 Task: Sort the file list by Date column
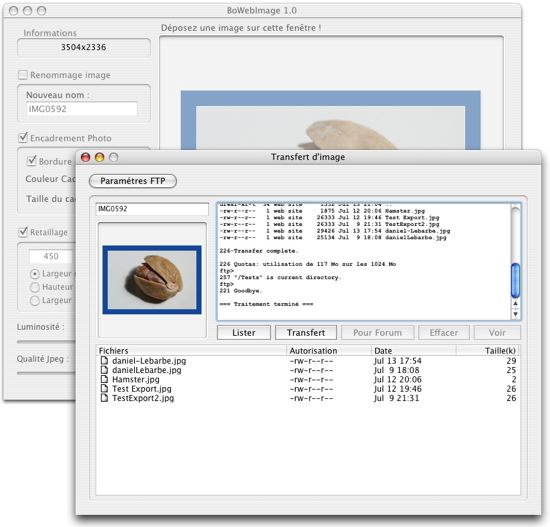tap(413, 351)
